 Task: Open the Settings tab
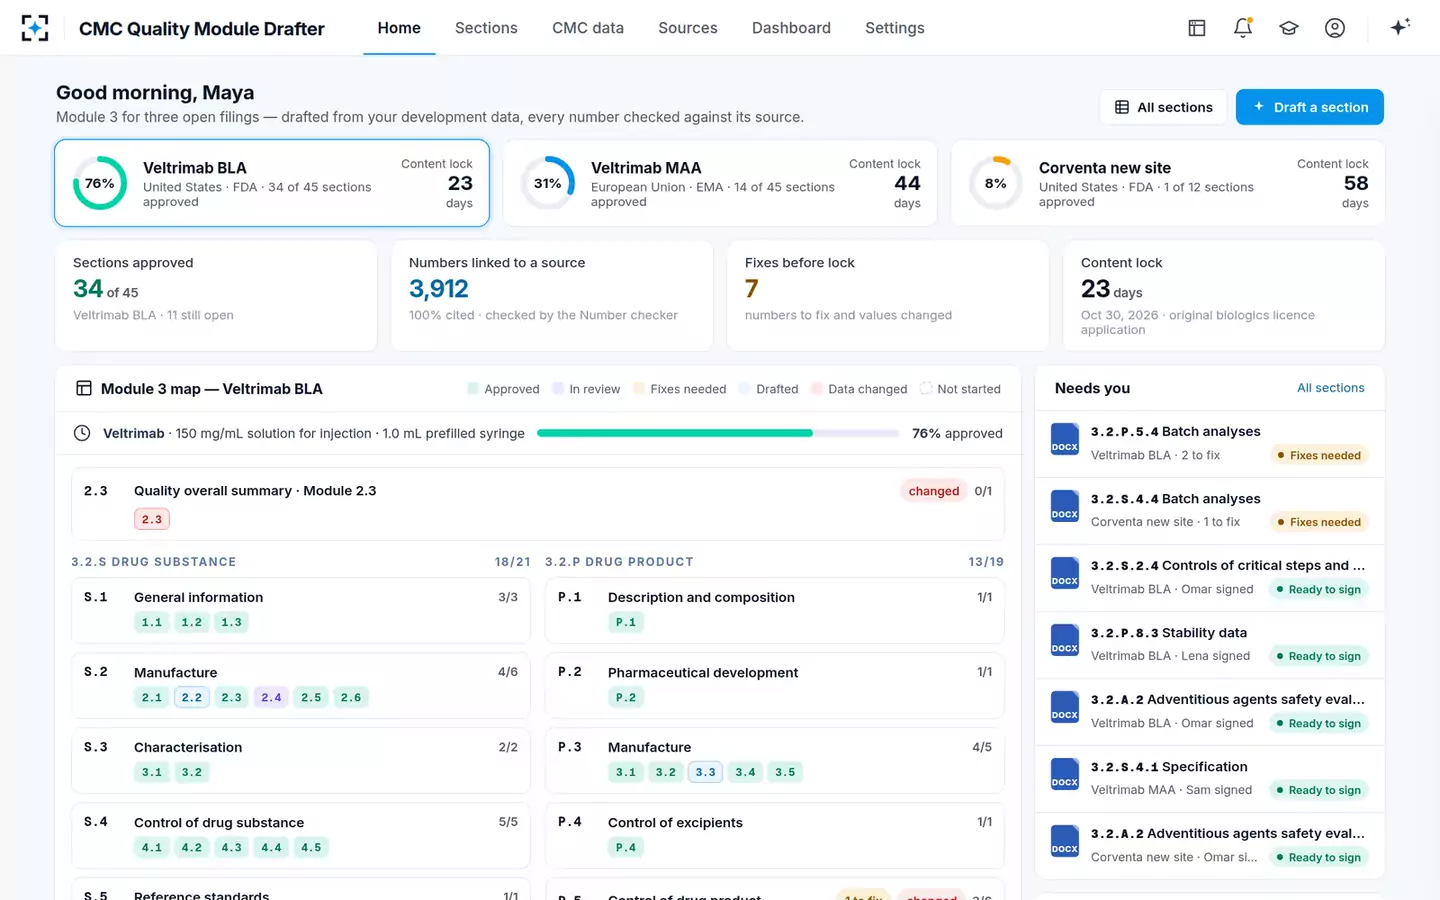tap(895, 28)
